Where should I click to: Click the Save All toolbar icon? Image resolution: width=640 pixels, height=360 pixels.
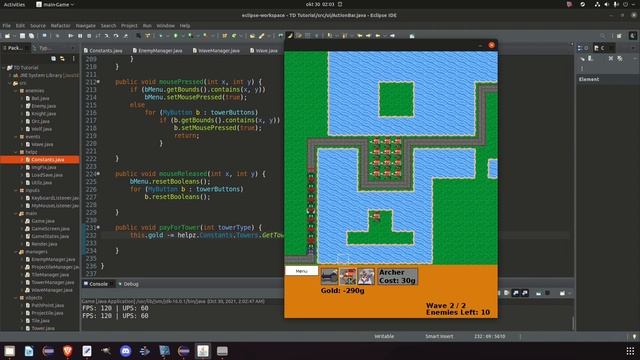[31, 36]
